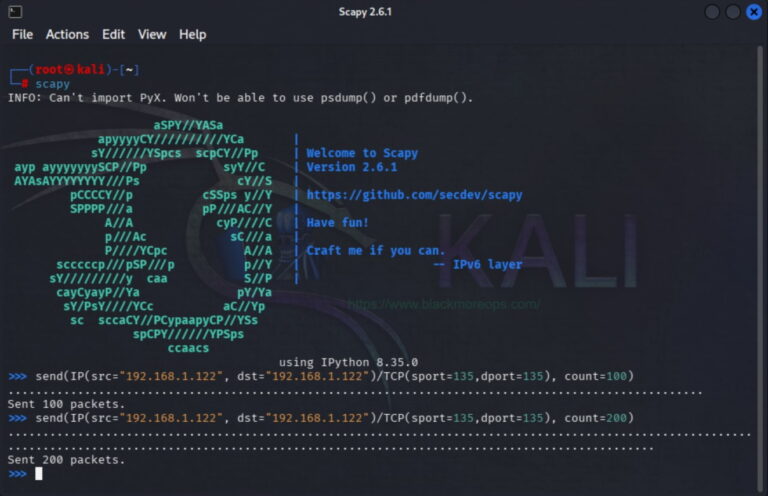The height and width of the screenshot is (496, 768).
Task: Click the 'Scapy 2.6.1' window title
Action: 365,12
